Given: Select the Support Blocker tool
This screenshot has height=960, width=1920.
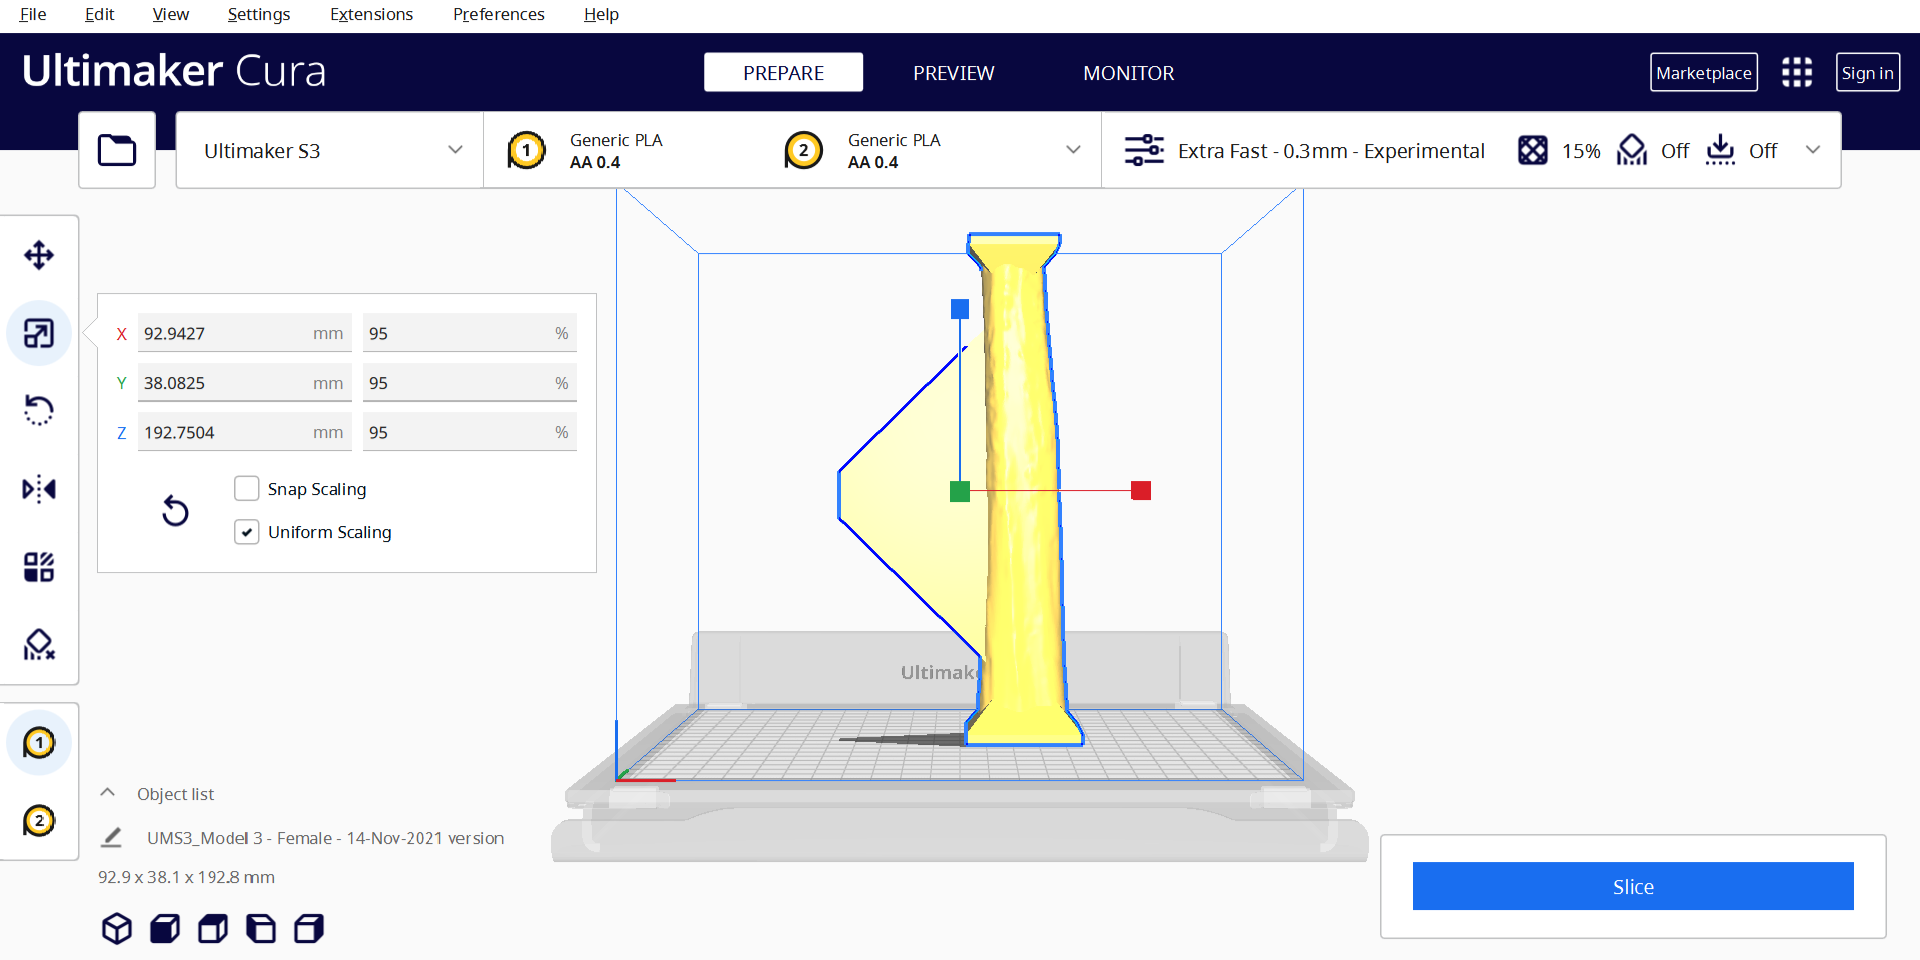Looking at the screenshot, I should [39, 645].
